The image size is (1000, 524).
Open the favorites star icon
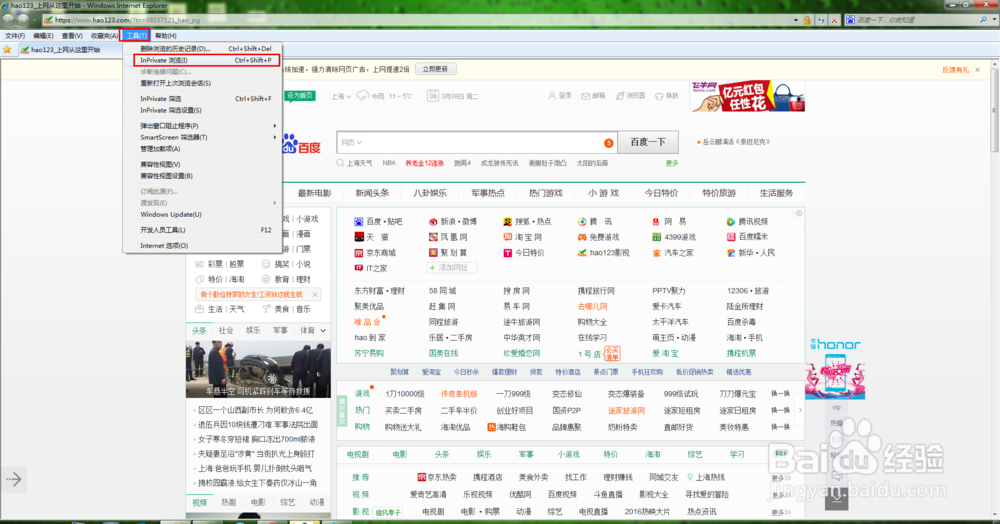click(x=7, y=49)
